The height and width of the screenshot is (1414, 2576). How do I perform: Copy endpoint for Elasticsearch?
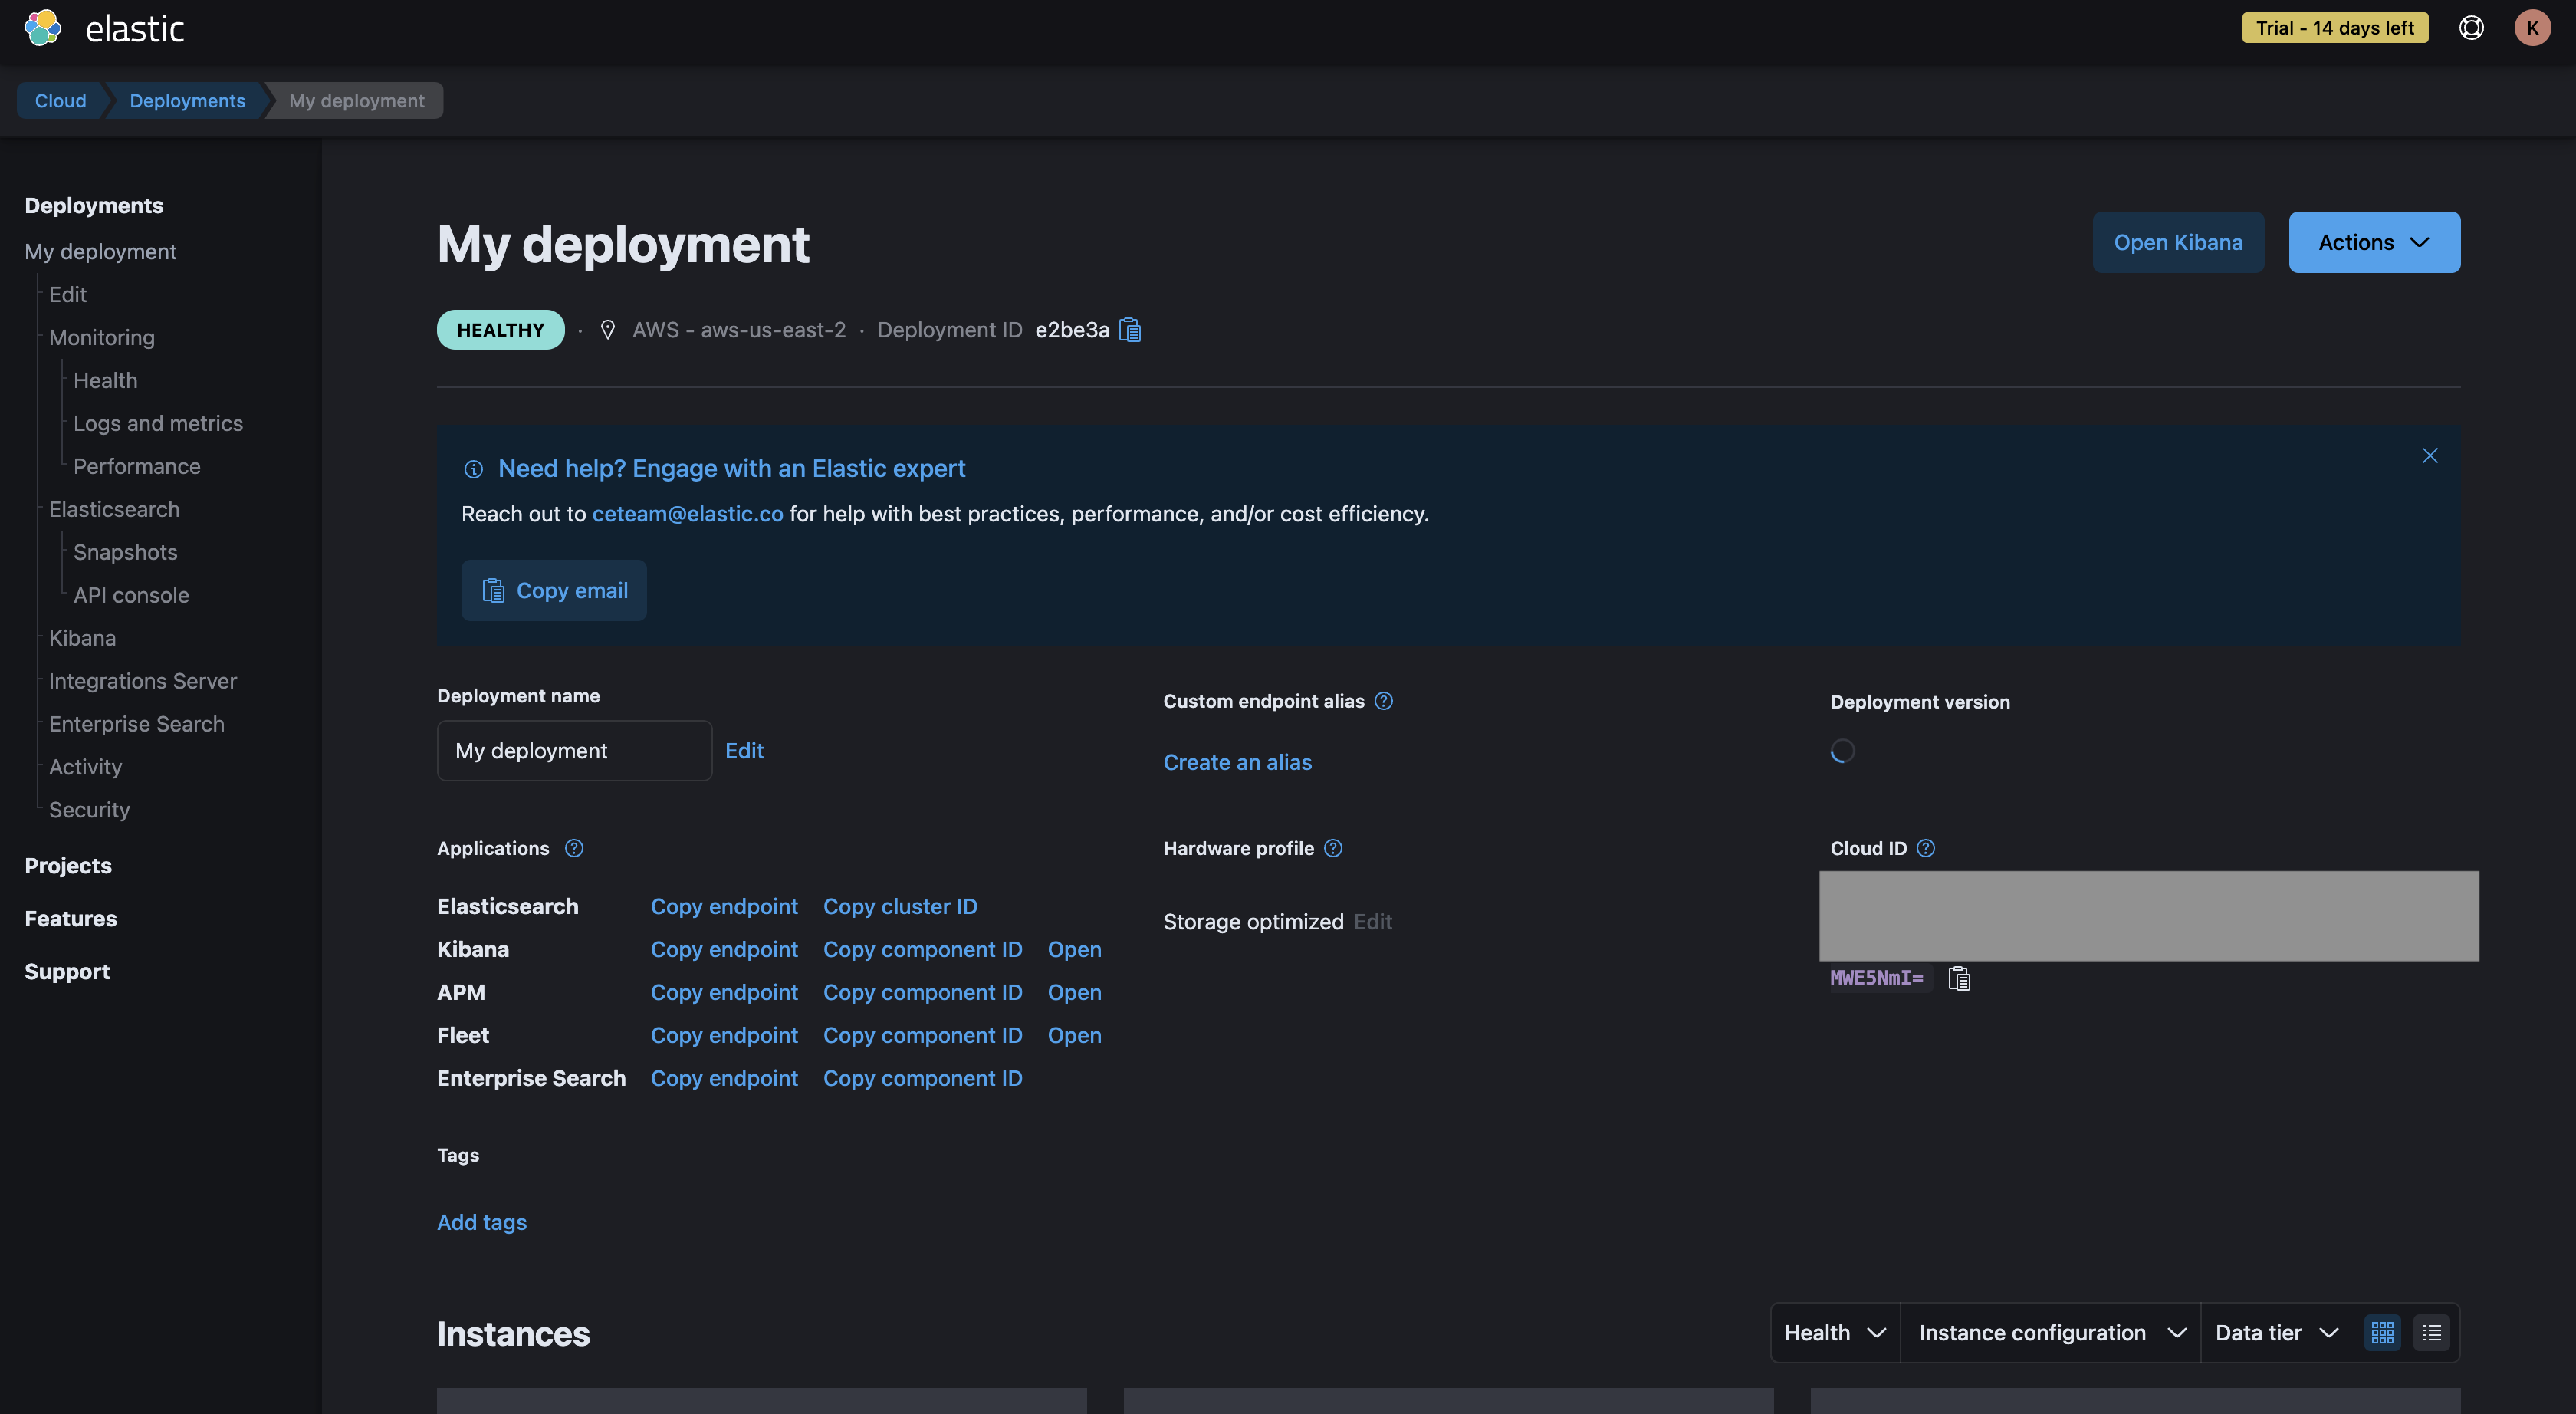point(724,907)
